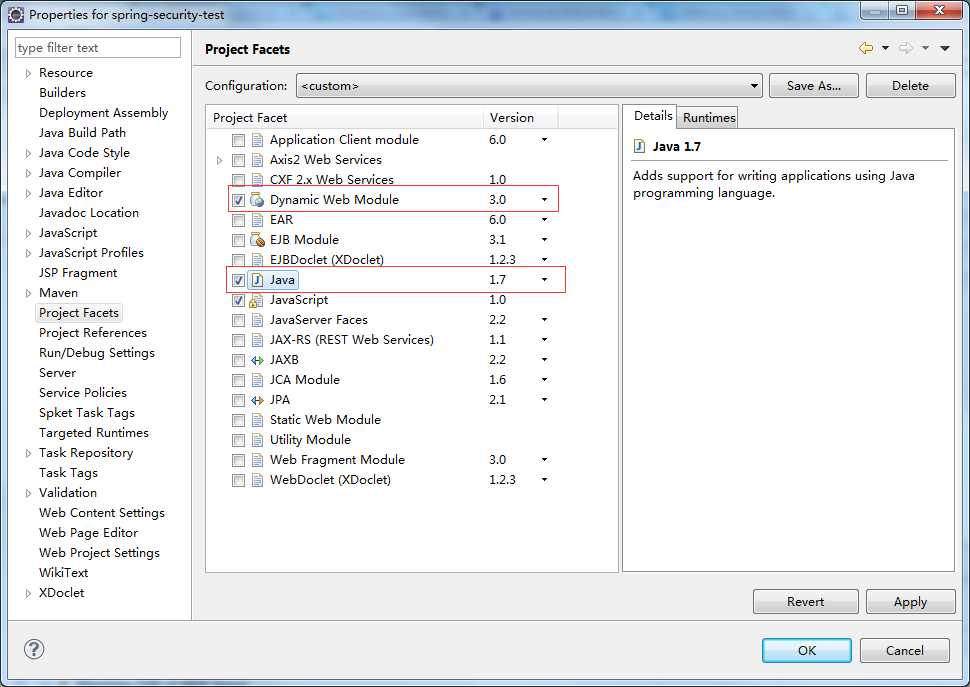Click the JavaServer Faces document icon
The width and height of the screenshot is (970, 687).
257,320
